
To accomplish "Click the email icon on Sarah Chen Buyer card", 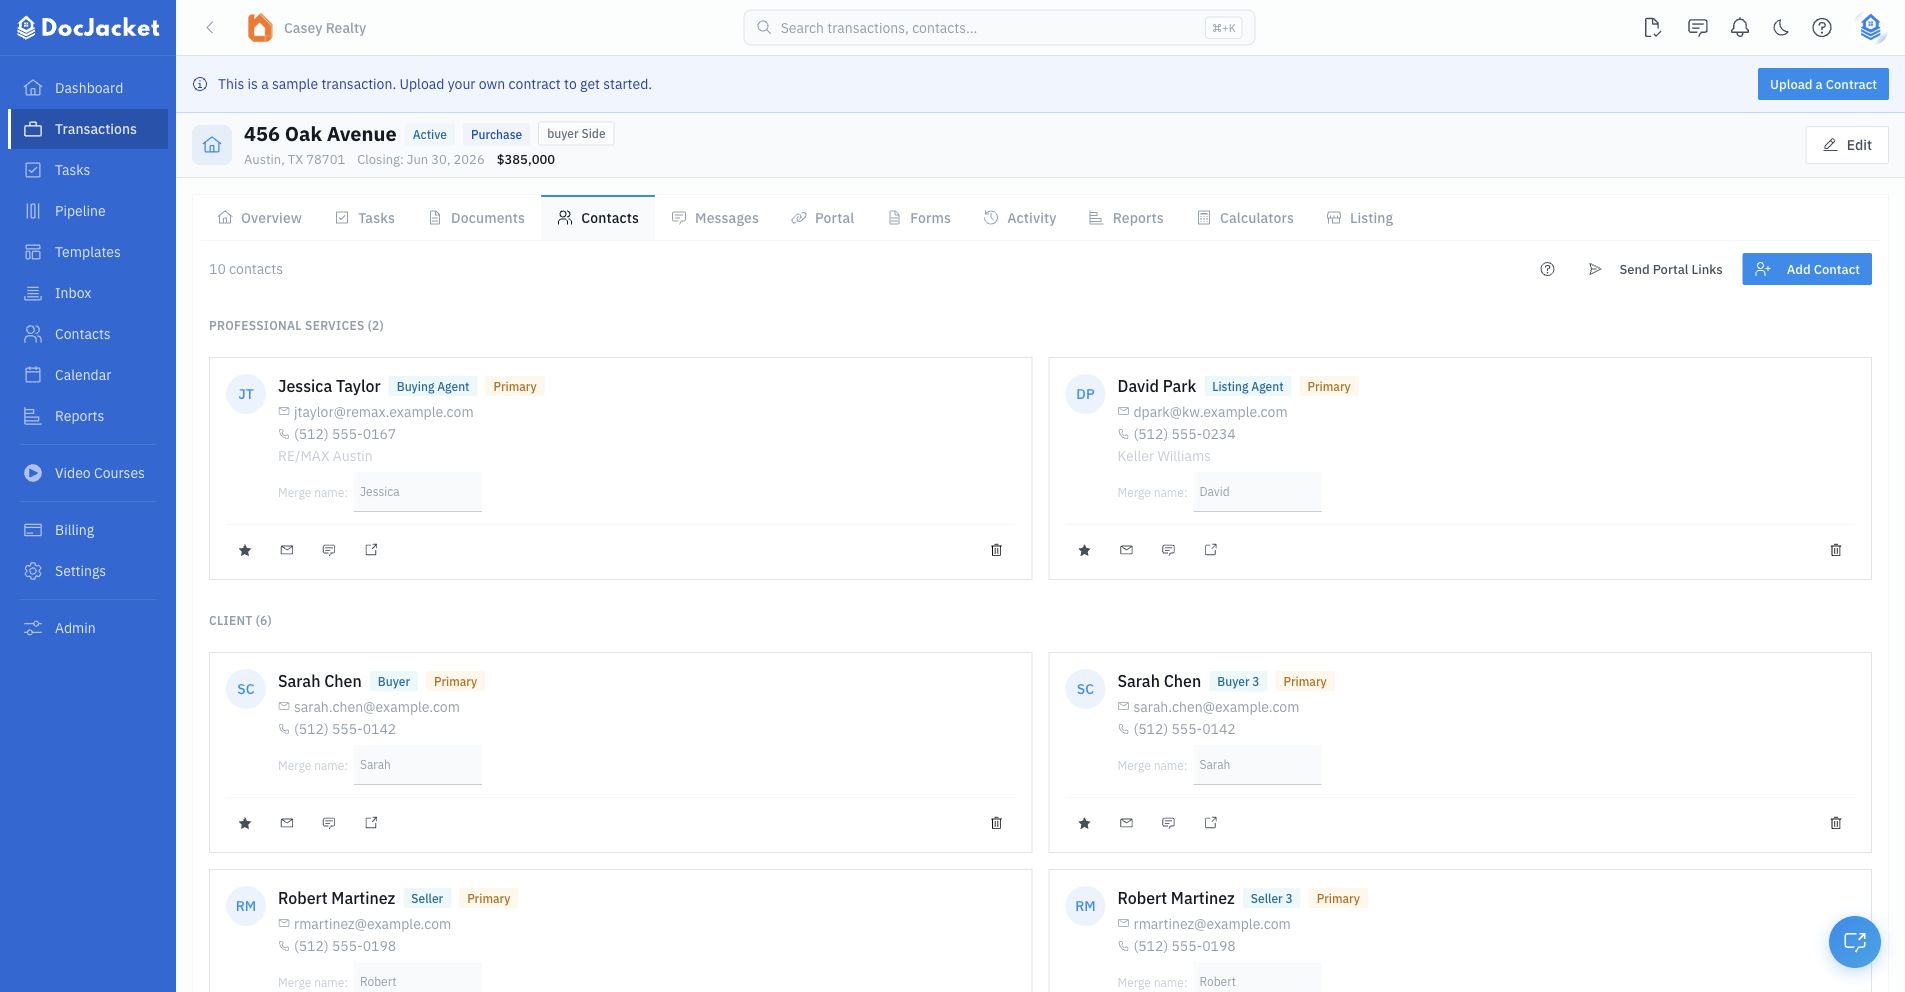I will (287, 823).
